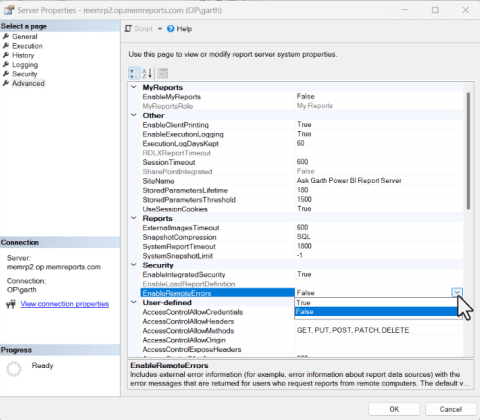Select the EnableClientPrinting property
The height and width of the screenshot is (420, 480).
176,125
